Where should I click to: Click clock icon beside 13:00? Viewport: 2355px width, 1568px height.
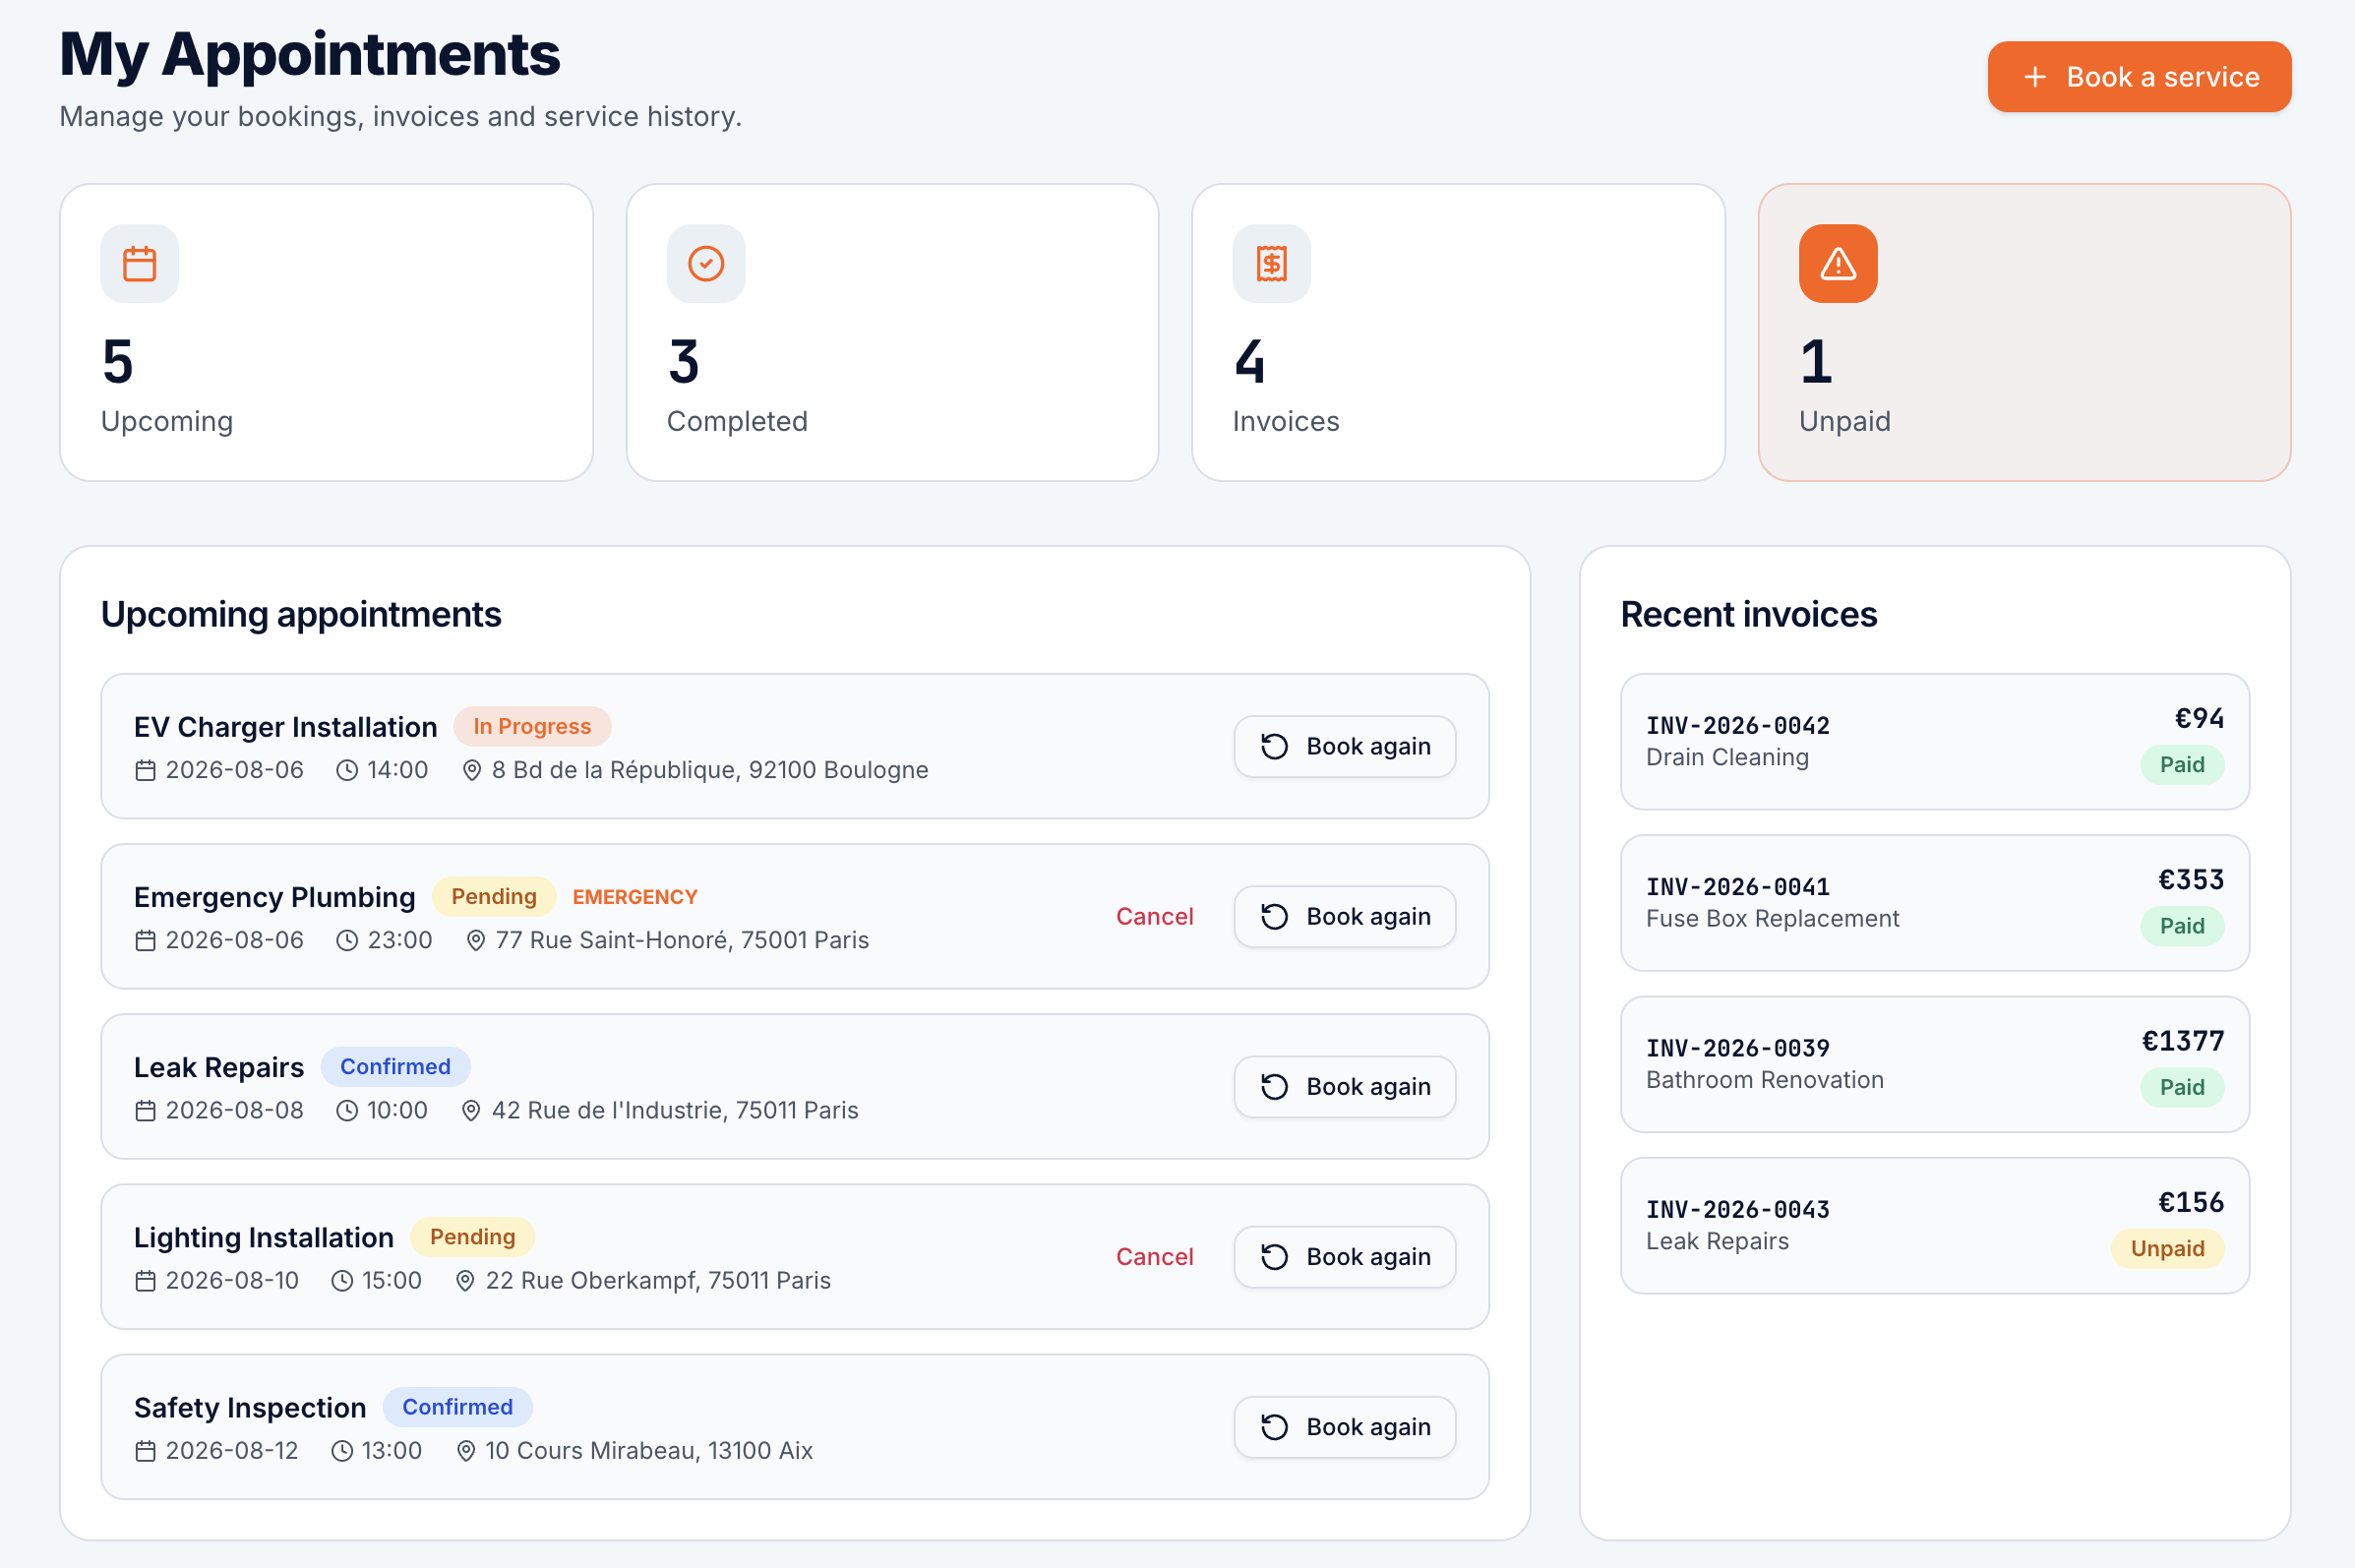pyautogui.click(x=342, y=1450)
